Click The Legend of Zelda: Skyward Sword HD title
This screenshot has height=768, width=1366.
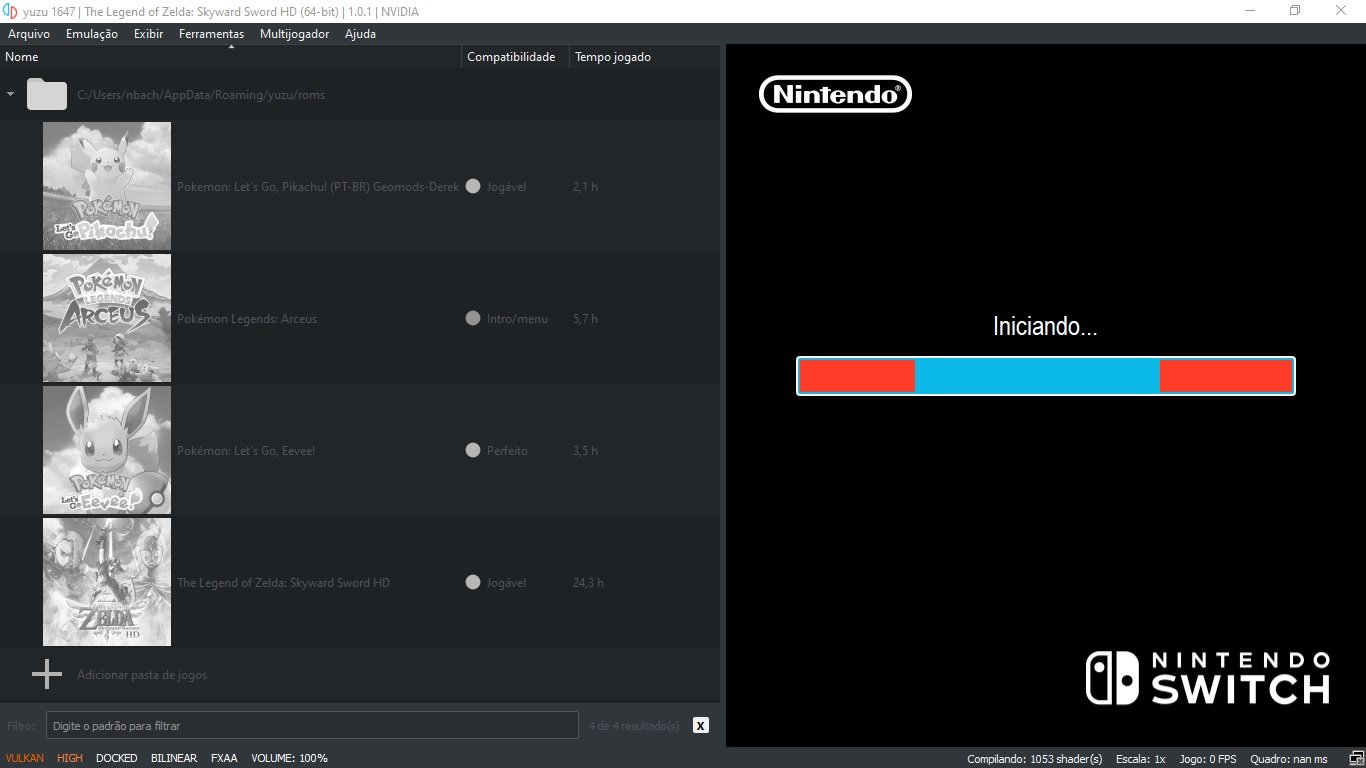[283, 583]
